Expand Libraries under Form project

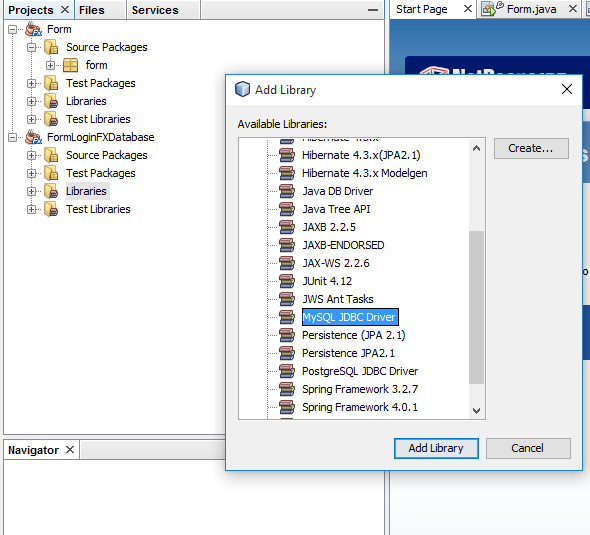tap(32, 101)
